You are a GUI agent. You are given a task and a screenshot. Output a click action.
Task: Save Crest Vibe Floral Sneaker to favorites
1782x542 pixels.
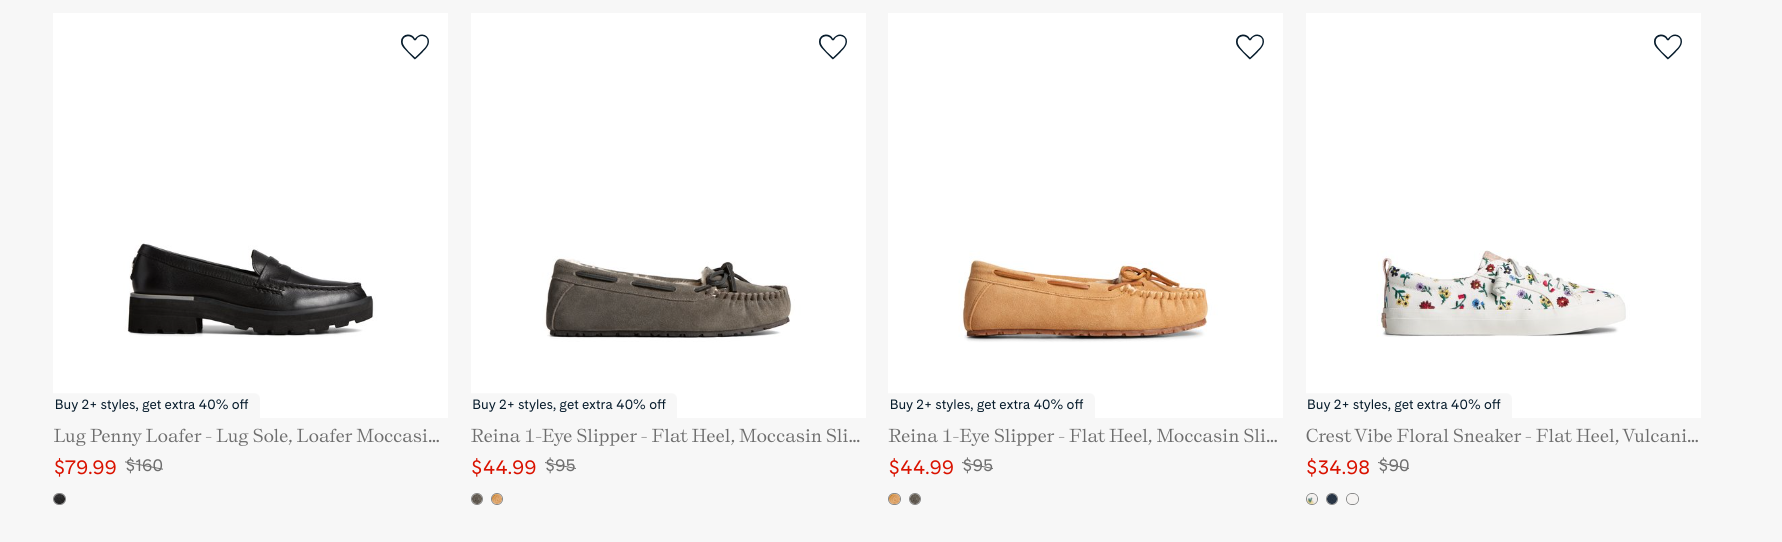(1667, 47)
